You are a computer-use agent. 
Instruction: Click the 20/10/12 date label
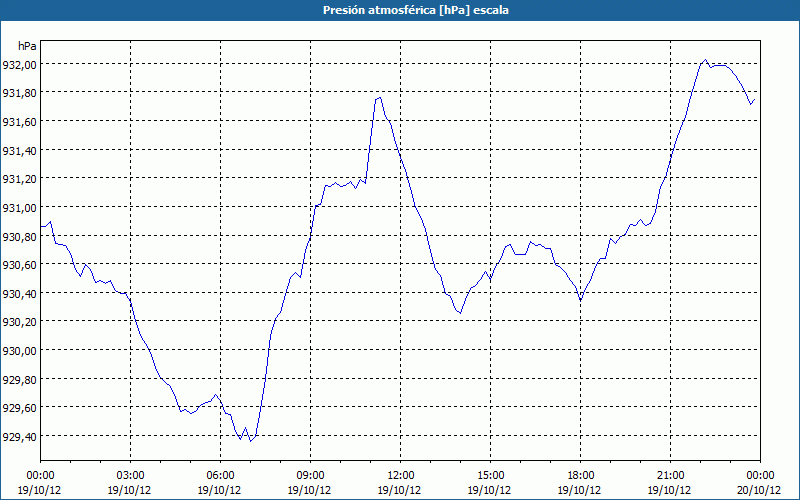click(x=760, y=490)
